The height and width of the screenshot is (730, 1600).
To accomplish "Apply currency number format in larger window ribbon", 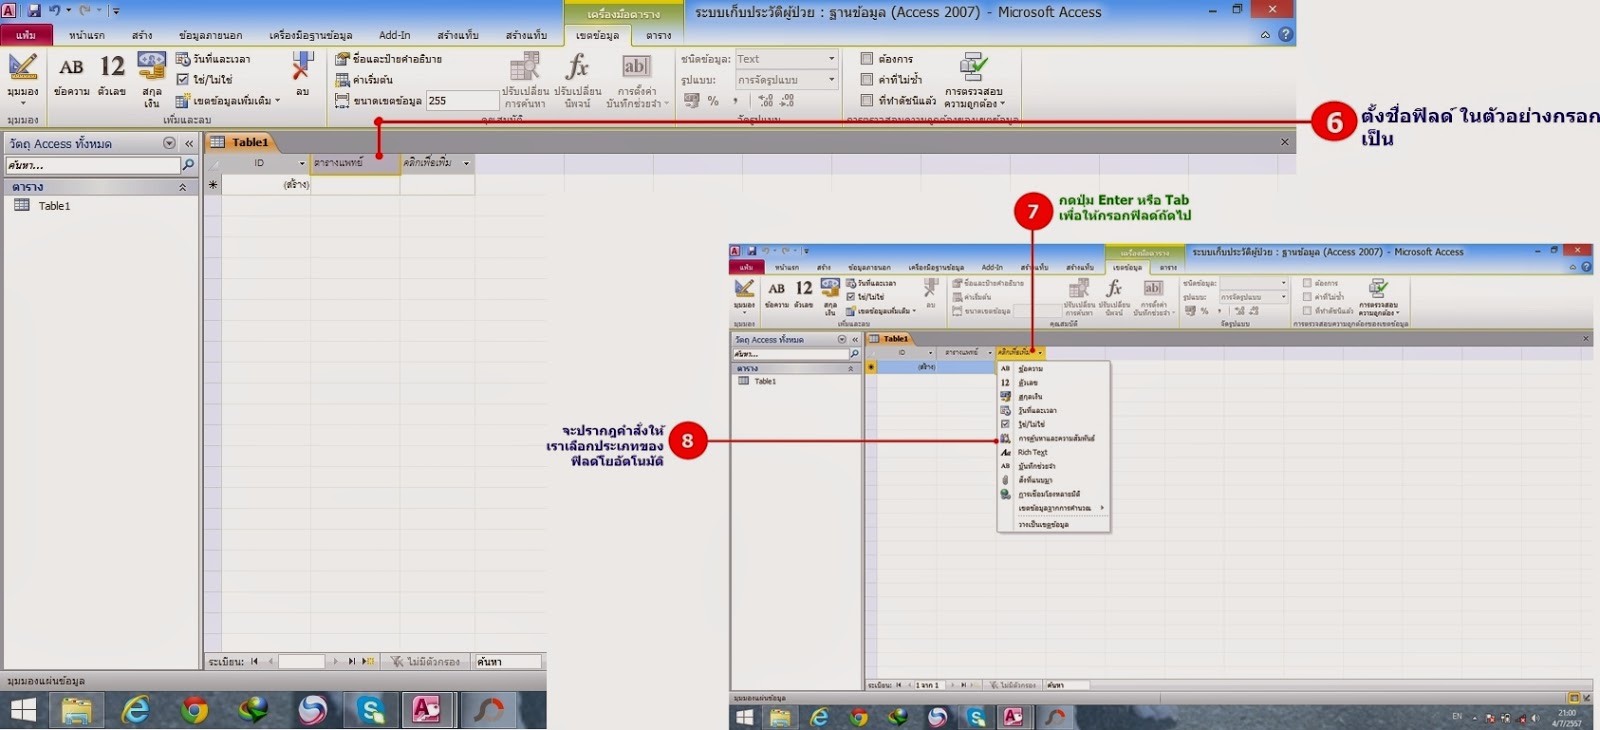I will click(x=692, y=101).
